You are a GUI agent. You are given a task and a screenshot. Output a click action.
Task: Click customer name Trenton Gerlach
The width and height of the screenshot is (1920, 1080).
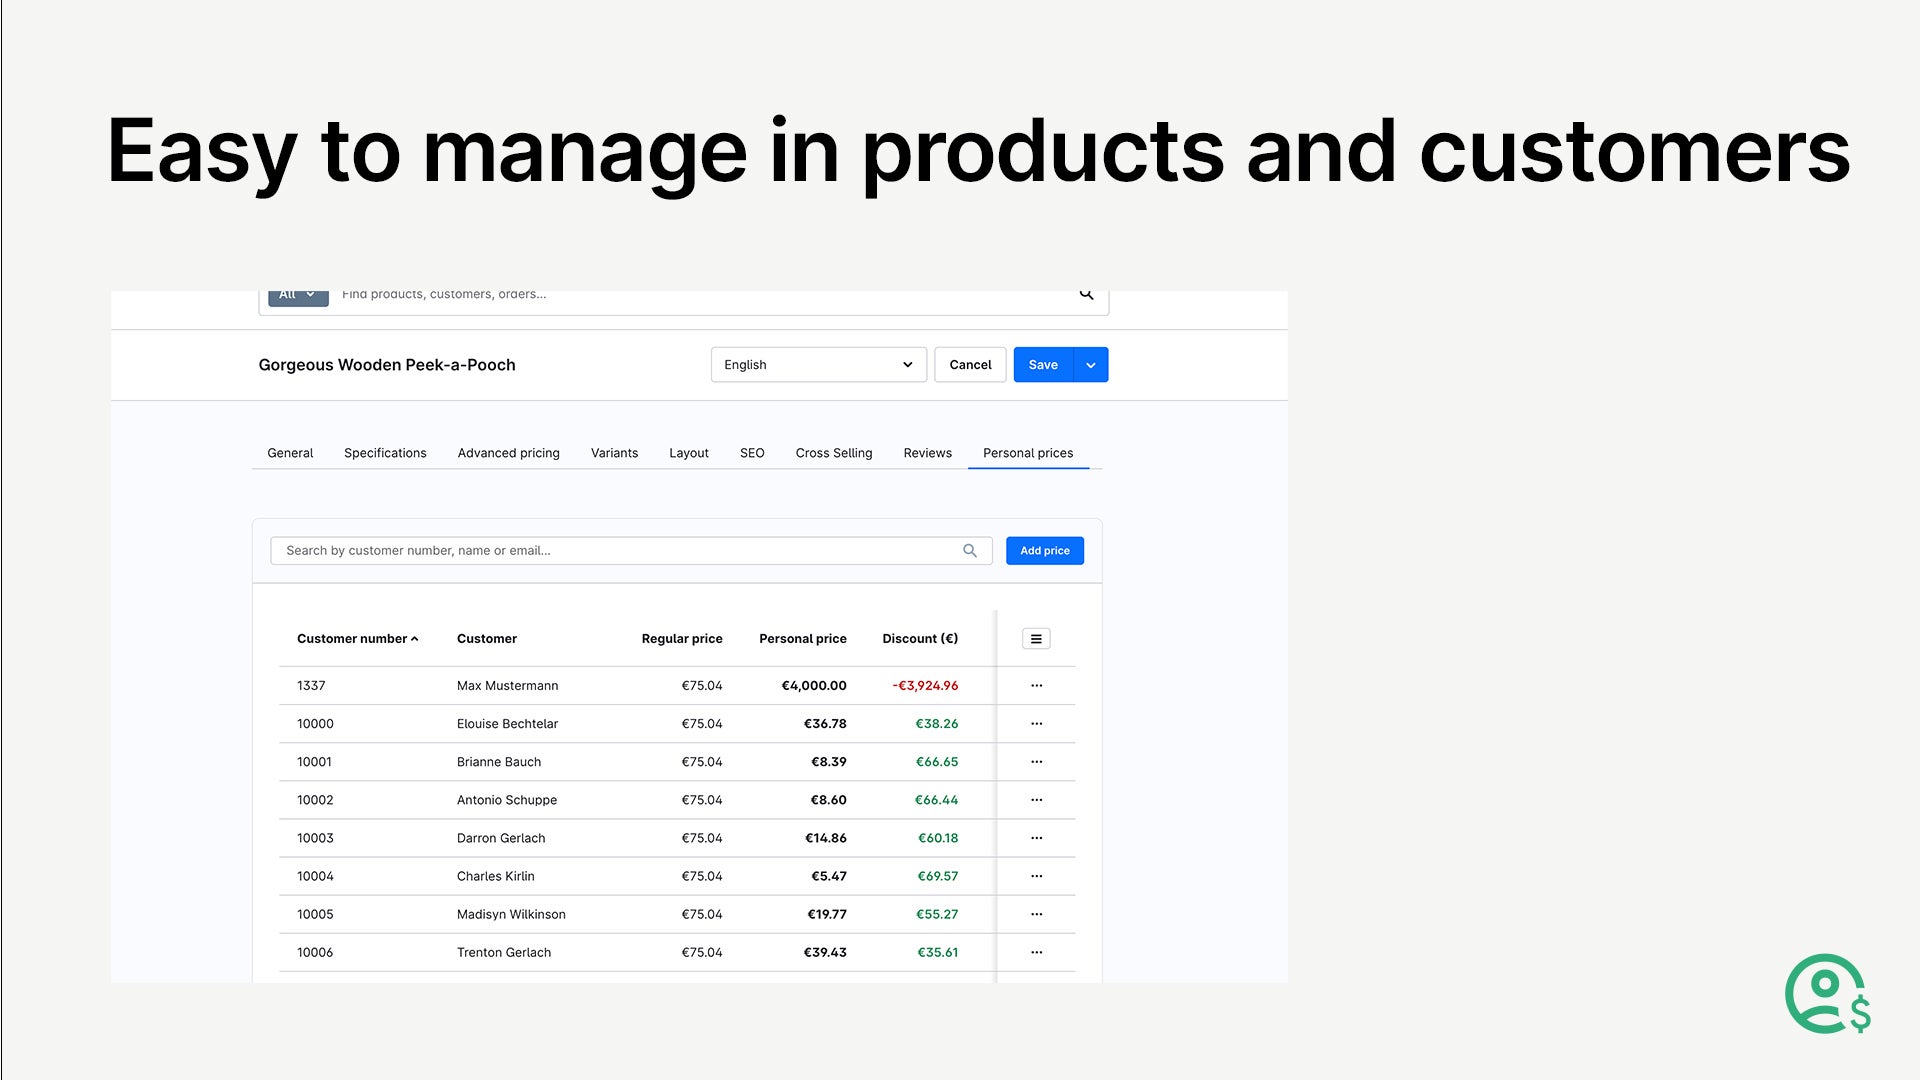coord(504,952)
